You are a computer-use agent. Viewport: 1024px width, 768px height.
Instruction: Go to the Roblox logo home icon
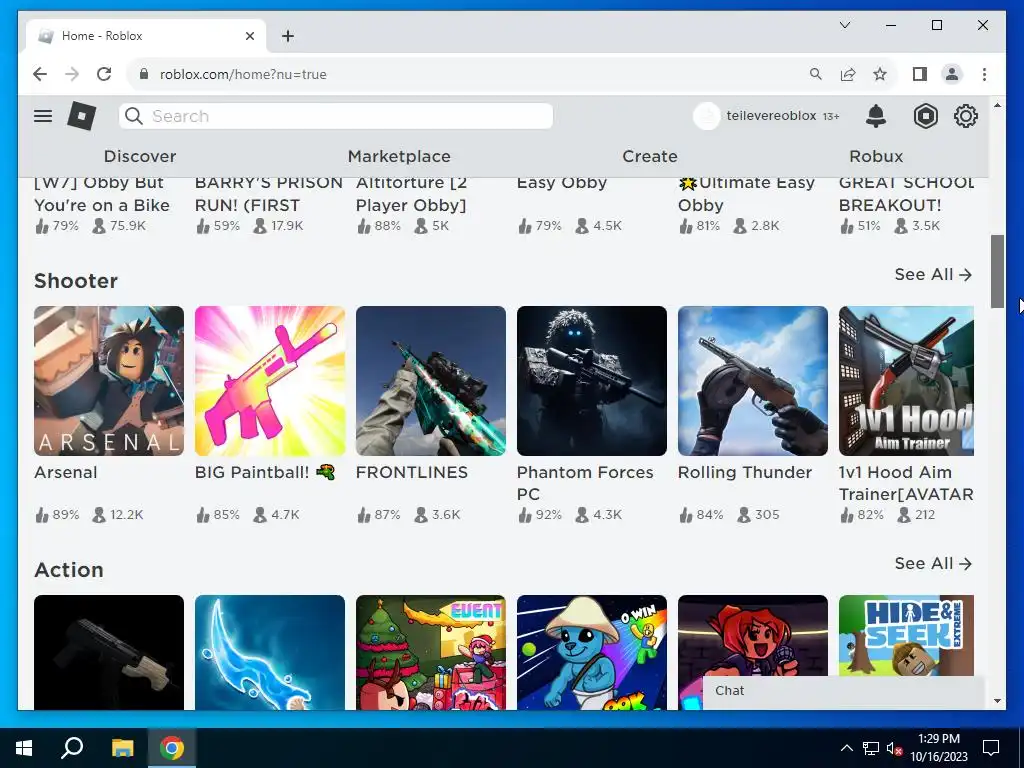tap(82, 116)
